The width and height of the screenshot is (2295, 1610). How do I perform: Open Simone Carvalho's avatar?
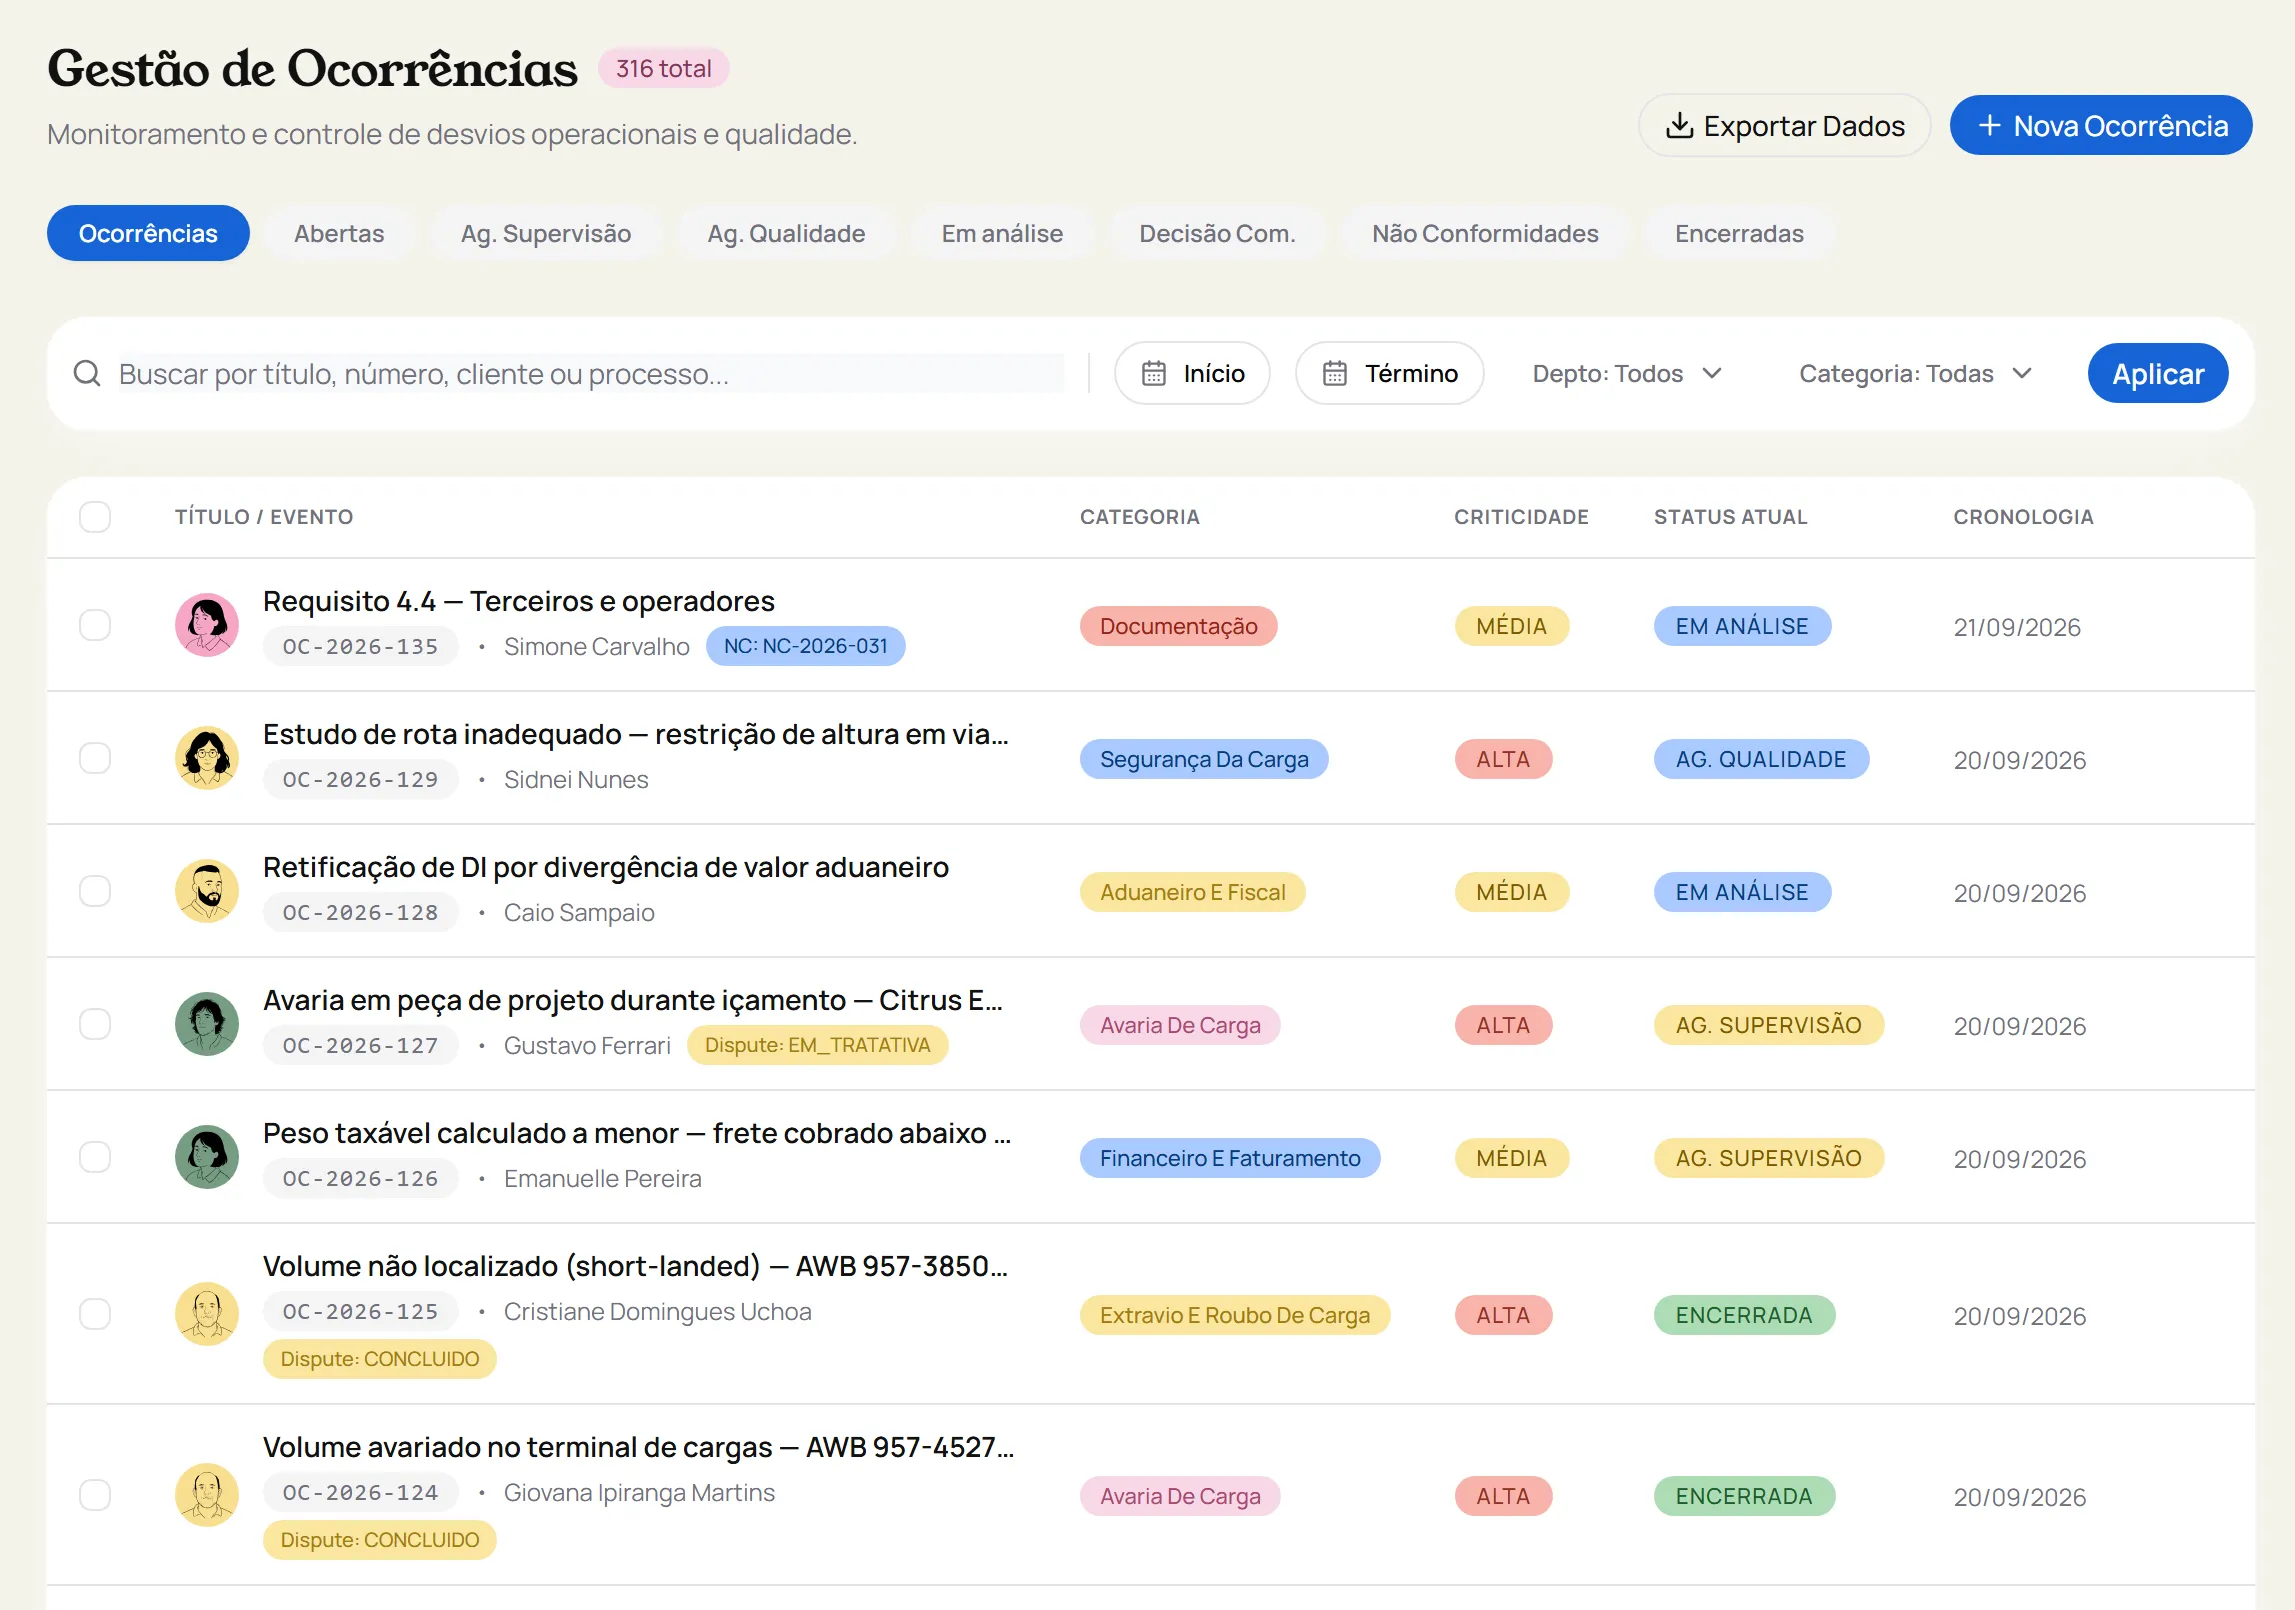[207, 625]
